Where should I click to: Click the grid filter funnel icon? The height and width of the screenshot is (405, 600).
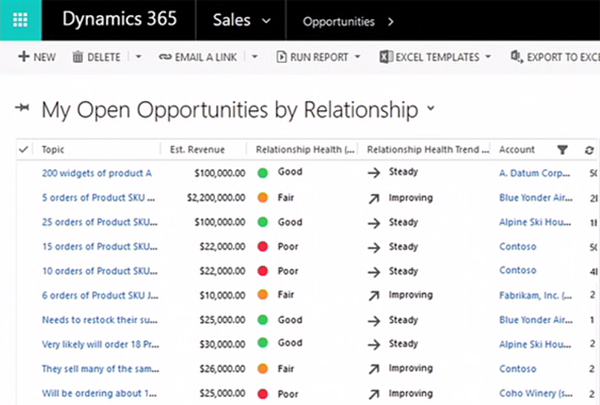(x=562, y=150)
